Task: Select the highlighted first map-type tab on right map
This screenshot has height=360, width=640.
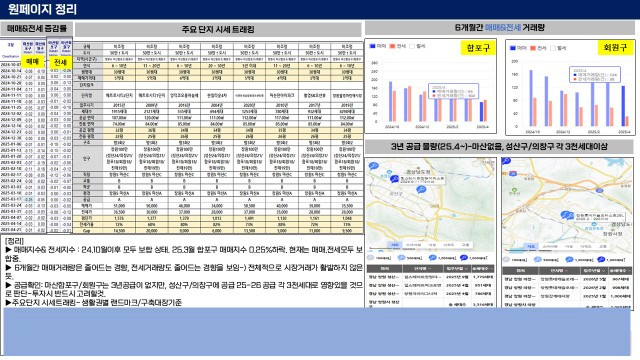Action: [x=531, y=247]
